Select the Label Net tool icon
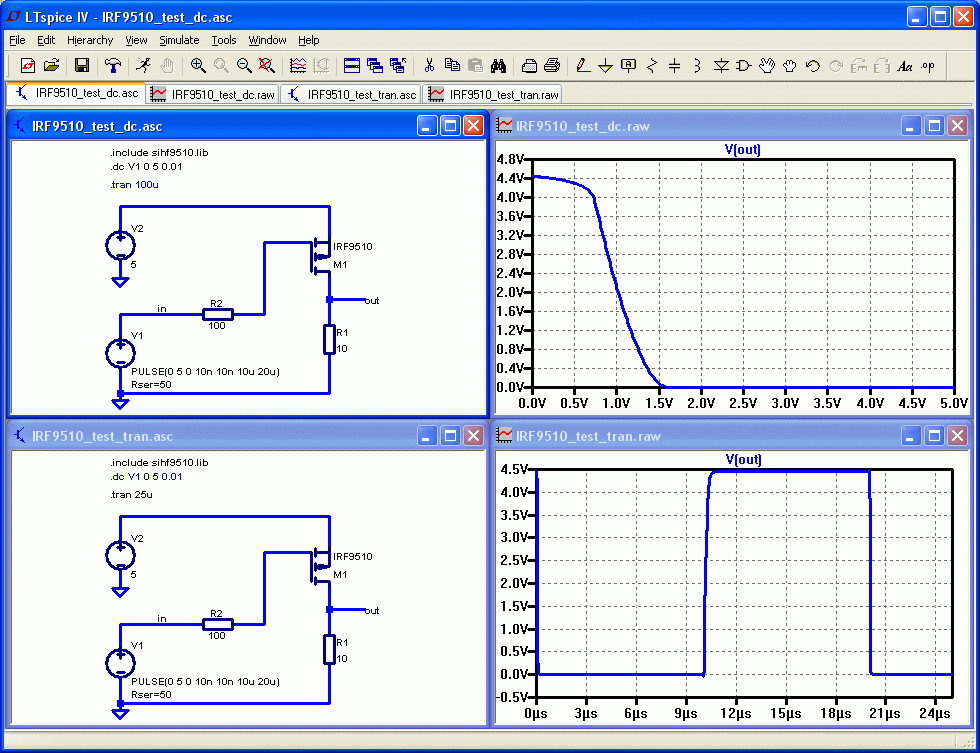980x753 pixels. pyautogui.click(x=628, y=65)
